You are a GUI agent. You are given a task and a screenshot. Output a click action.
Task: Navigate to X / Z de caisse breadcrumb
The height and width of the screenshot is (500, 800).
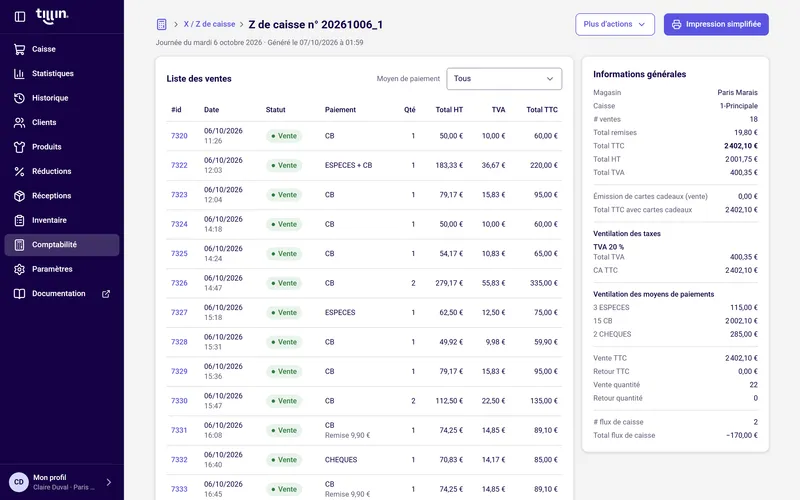209,24
